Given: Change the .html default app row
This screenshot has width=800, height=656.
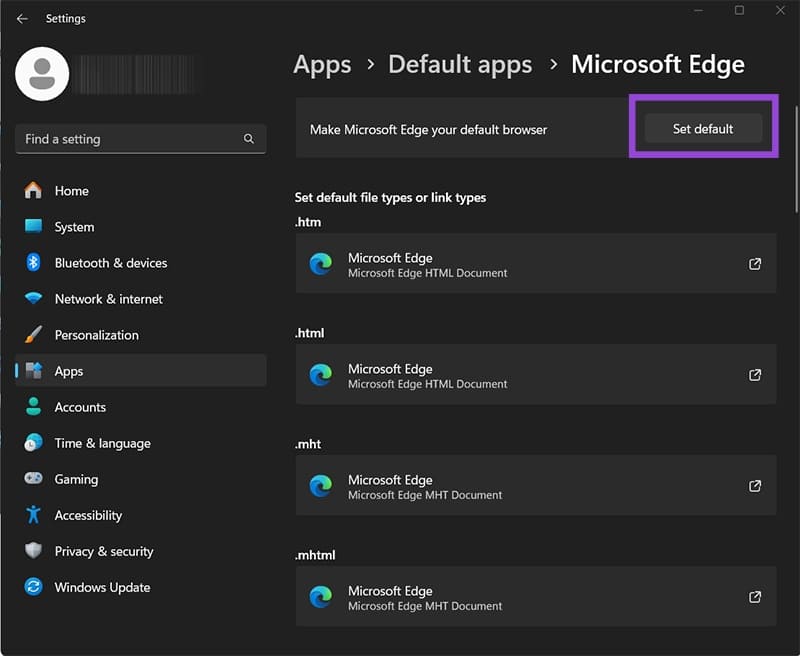Looking at the screenshot, I should pos(536,374).
